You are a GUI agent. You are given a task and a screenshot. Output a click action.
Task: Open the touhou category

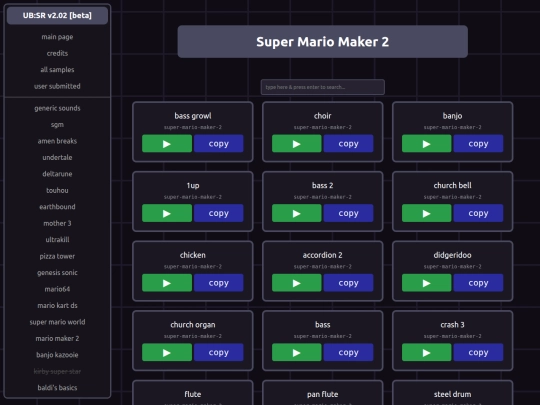coord(57,190)
